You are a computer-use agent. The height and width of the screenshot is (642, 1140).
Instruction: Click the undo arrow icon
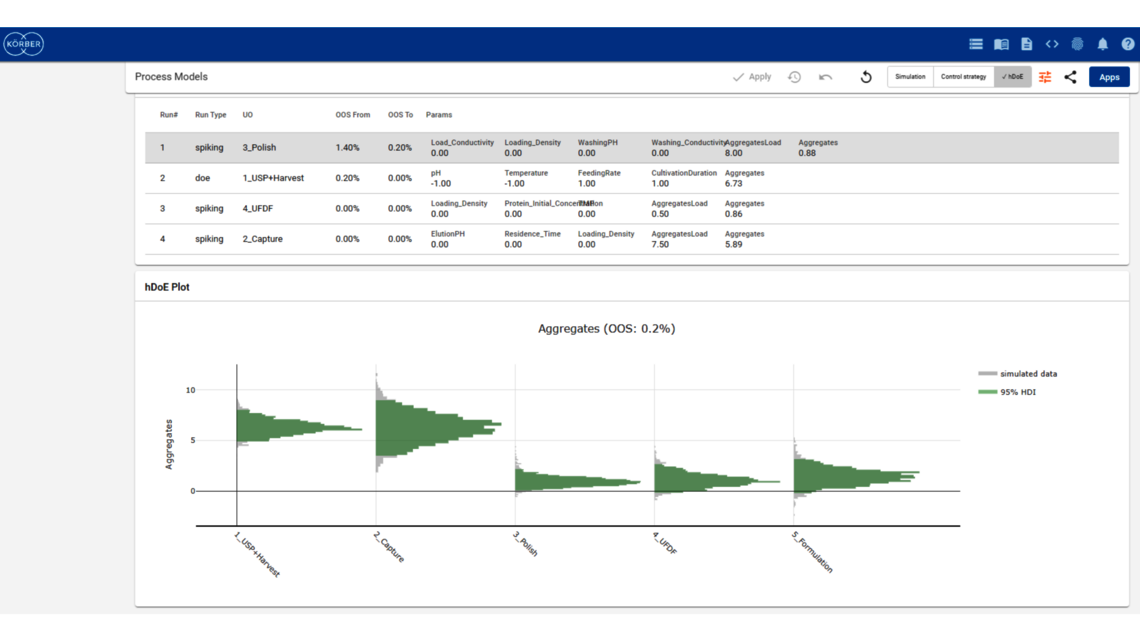[825, 77]
